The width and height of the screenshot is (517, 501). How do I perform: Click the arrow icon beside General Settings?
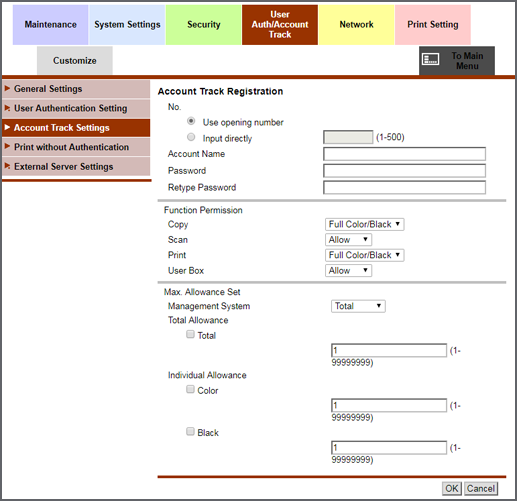(x=7, y=88)
